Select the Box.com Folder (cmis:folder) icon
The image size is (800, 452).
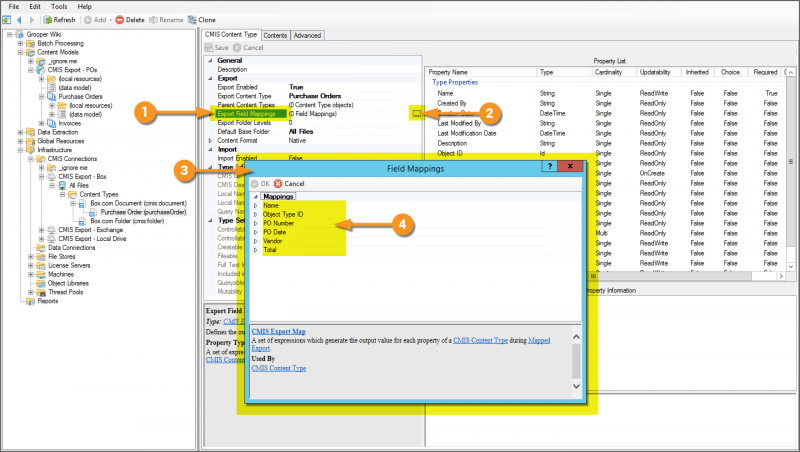83,221
